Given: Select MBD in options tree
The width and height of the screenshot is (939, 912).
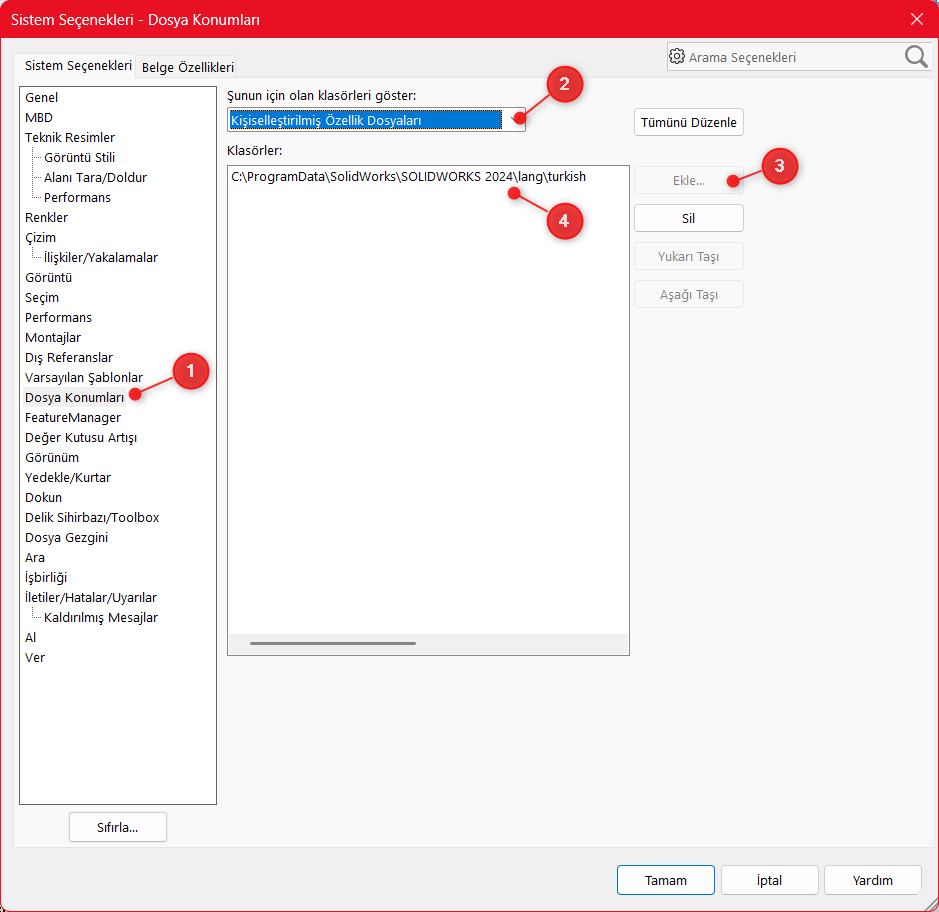Looking at the screenshot, I should point(39,117).
